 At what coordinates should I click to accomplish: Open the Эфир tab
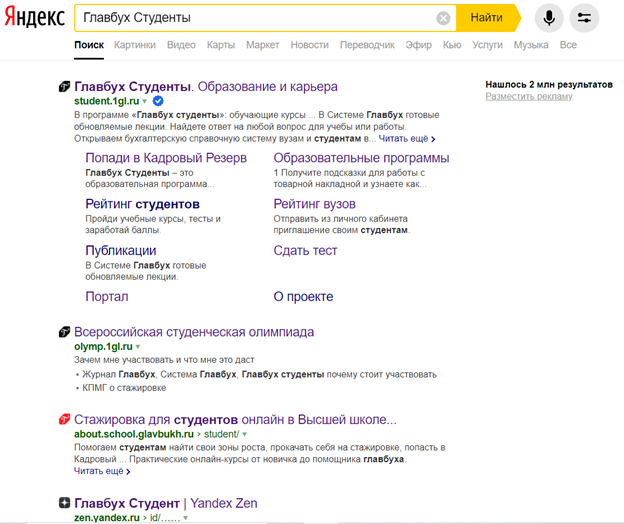click(x=419, y=45)
